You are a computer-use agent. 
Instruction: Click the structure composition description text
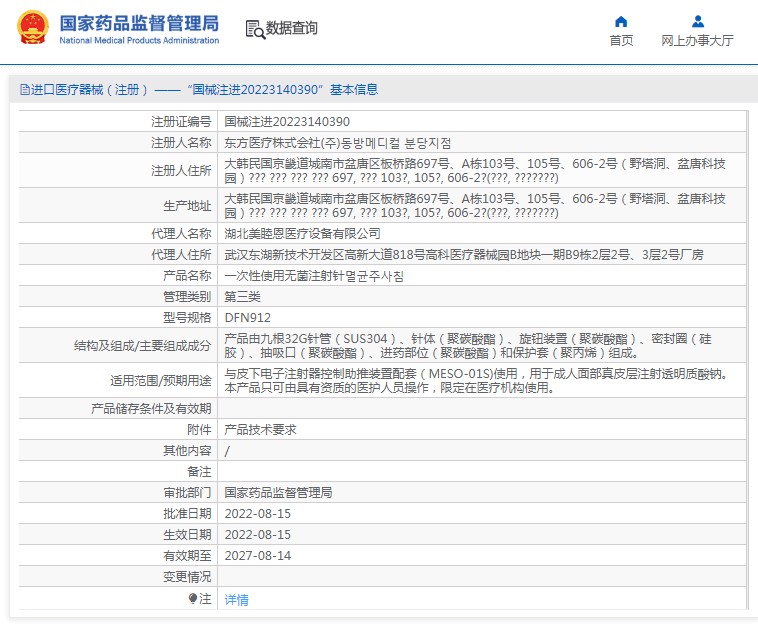pos(468,346)
